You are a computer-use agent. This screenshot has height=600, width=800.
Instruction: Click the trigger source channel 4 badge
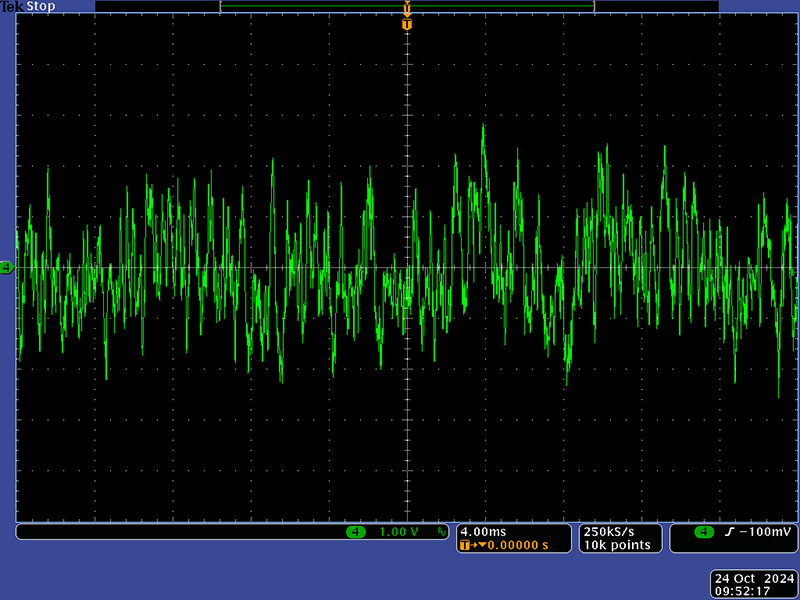(703, 532)
